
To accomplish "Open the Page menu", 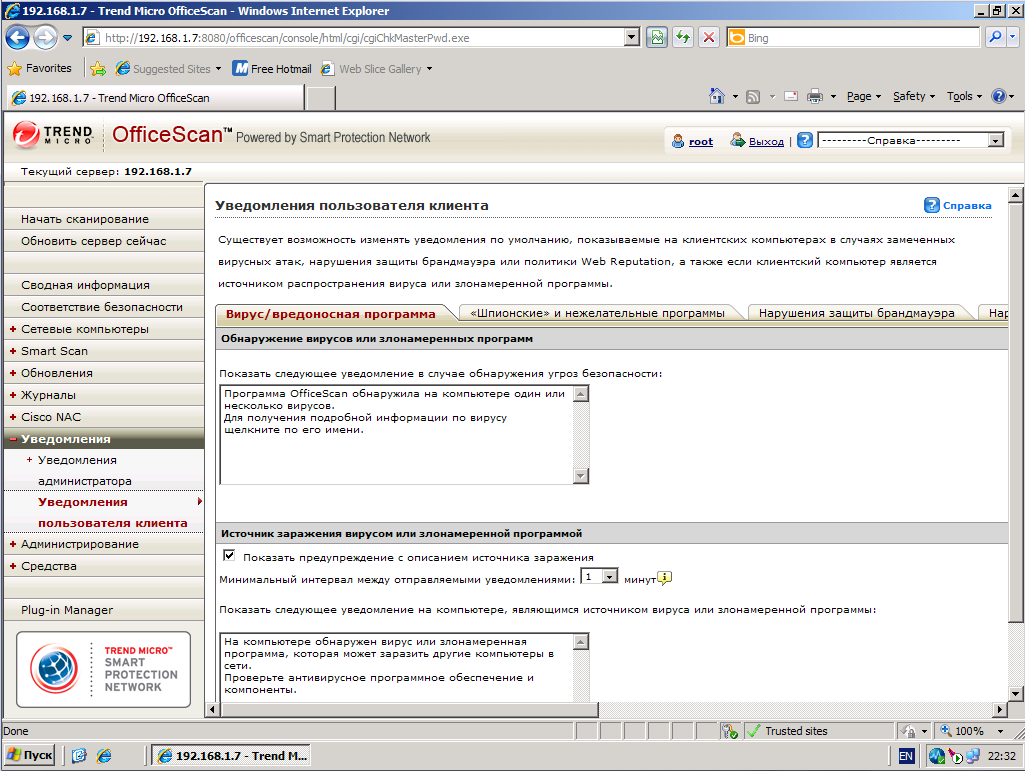I will [x=864, y=96].
